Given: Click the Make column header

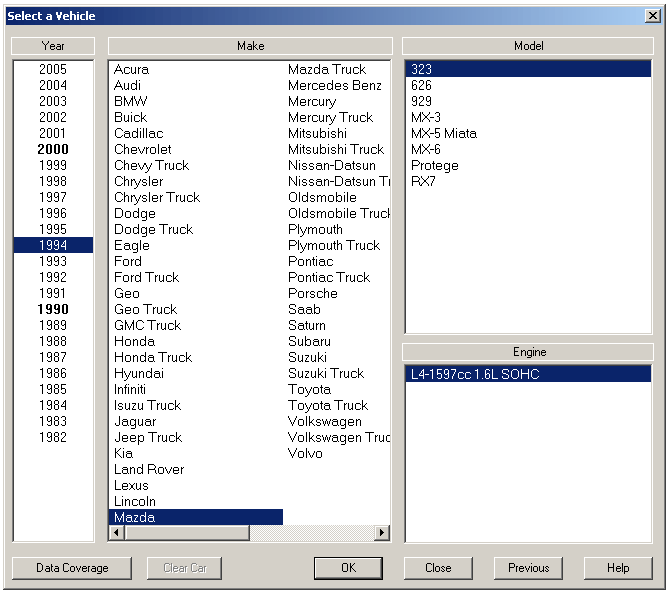Looking at the screenshot, I should [x=250, y=46].
